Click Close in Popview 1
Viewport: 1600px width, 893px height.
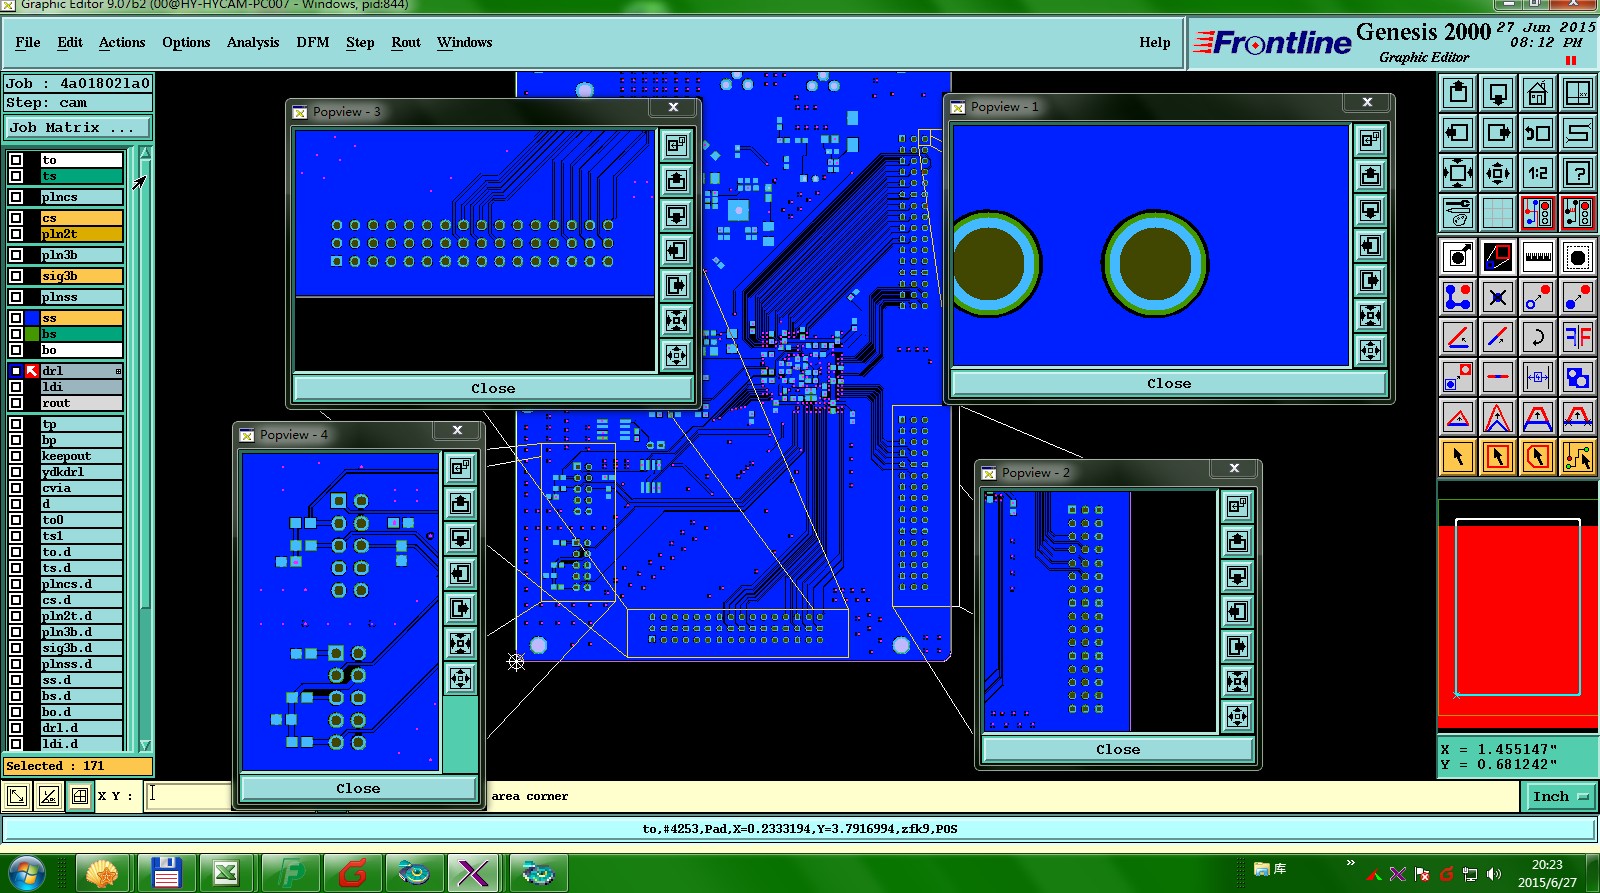[x=1169, y=383]
